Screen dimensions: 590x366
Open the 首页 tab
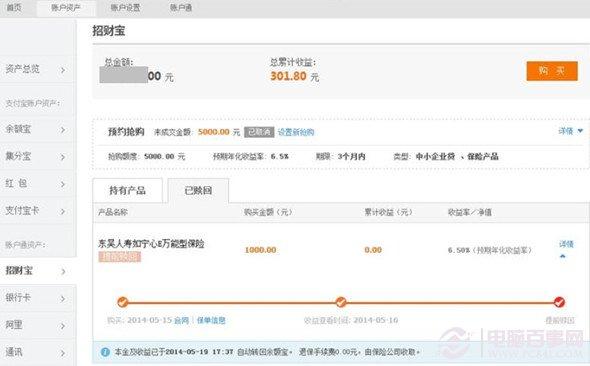coord(14,8)
